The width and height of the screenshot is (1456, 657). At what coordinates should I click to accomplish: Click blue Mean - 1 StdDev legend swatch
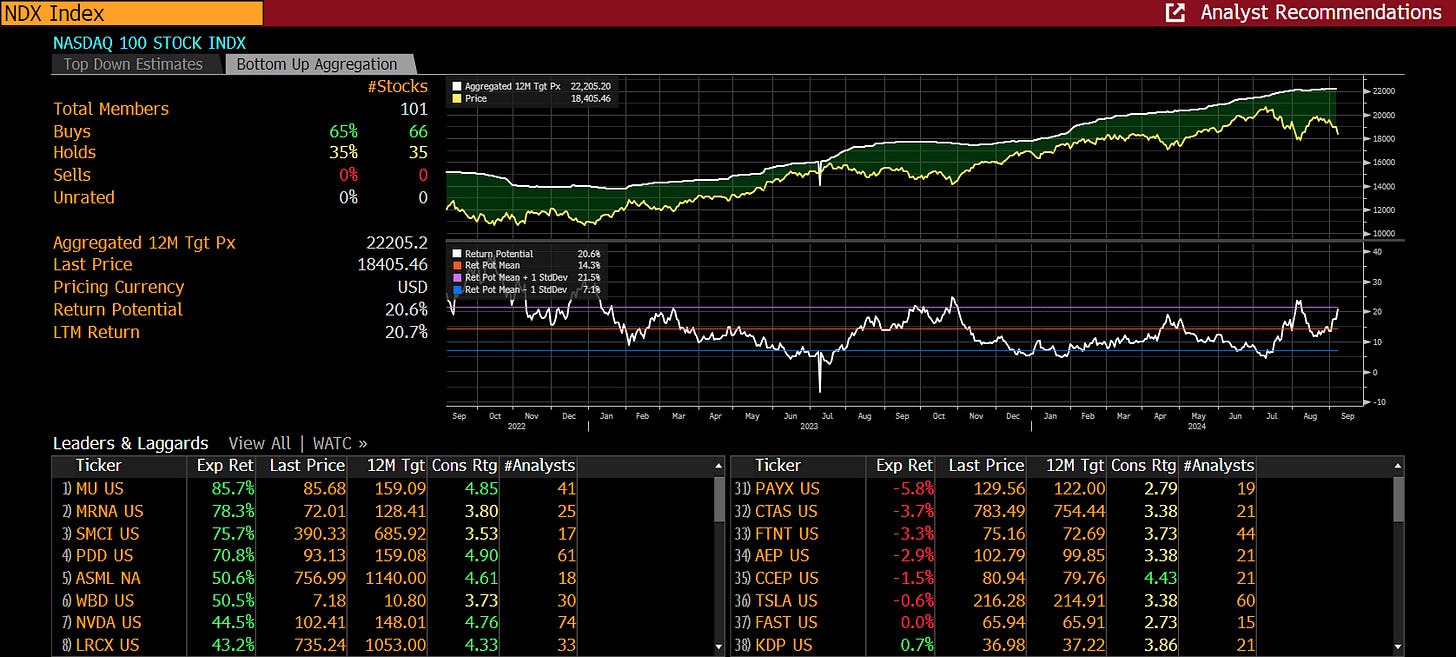[x=457, y=288]
